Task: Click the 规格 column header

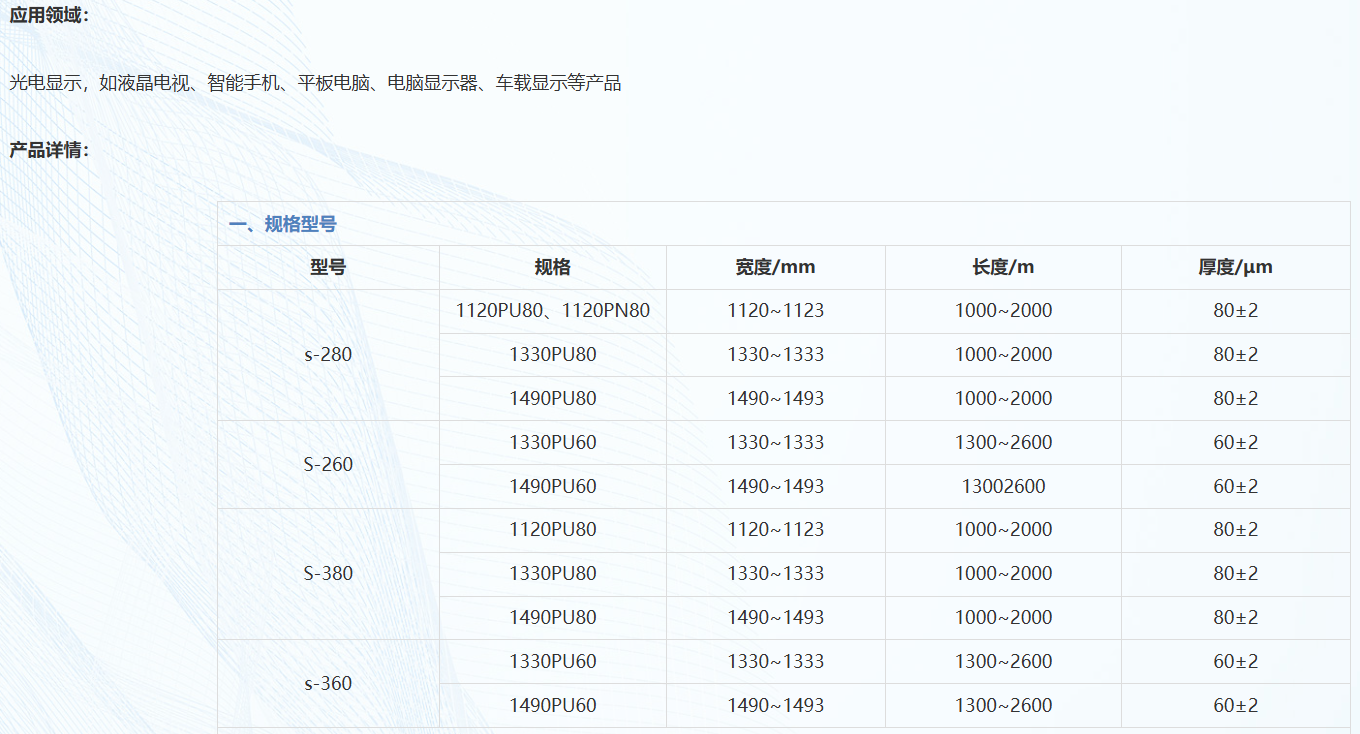Action: (552, 267)
